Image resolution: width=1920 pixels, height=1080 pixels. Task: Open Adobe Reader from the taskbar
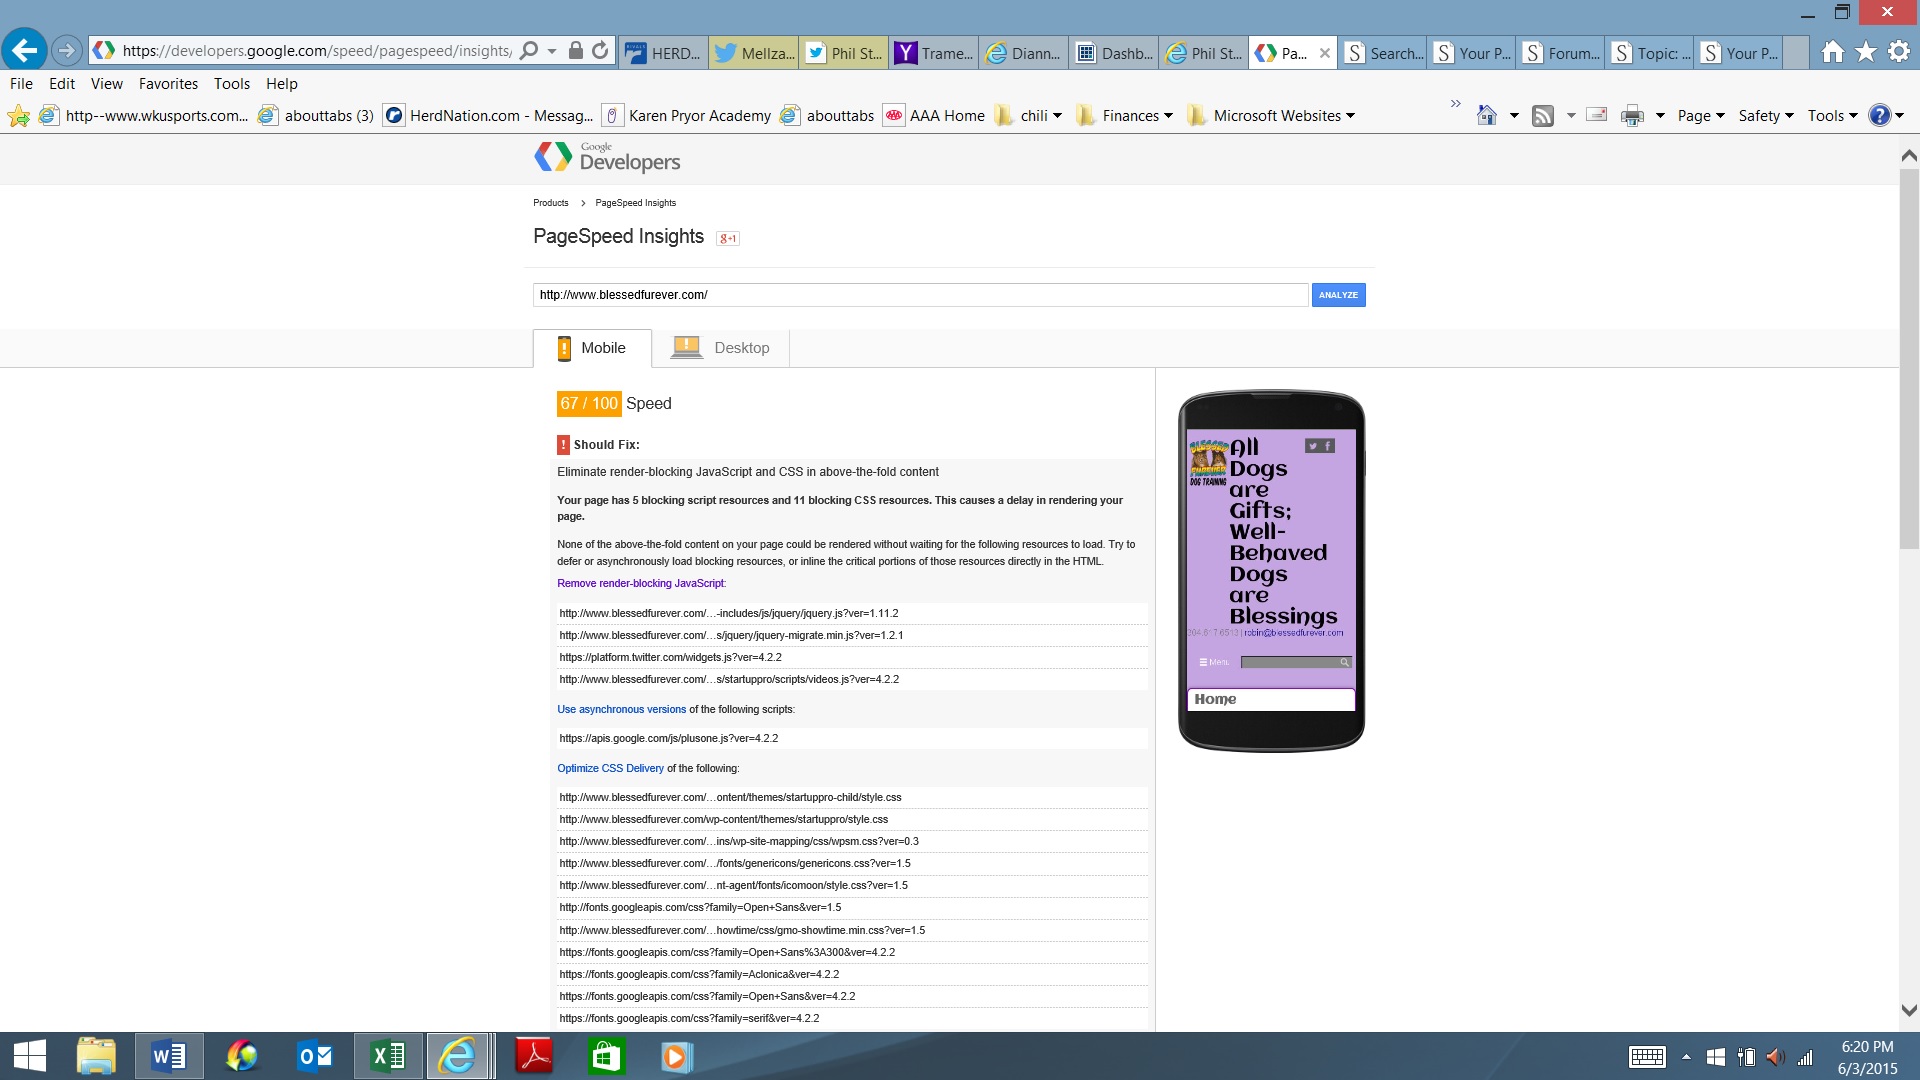pos(534,1057)
